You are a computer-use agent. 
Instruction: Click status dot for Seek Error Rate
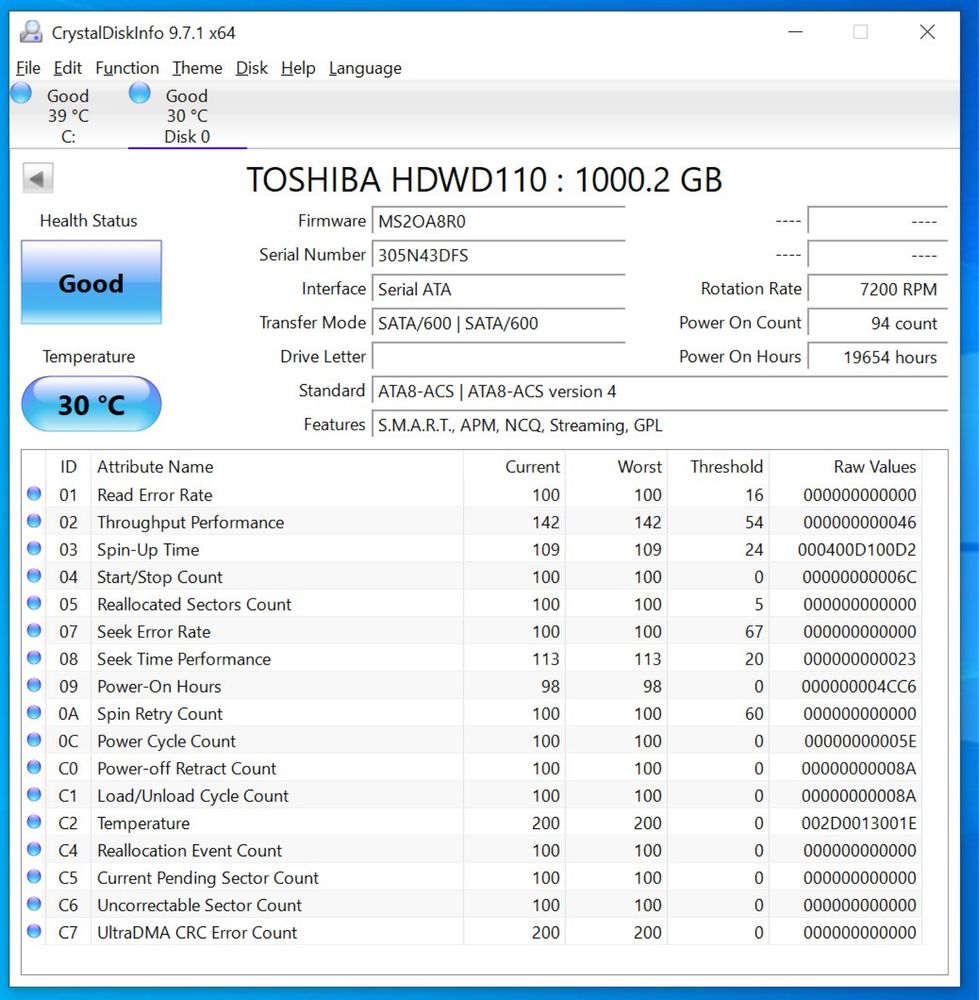[34, 631]
